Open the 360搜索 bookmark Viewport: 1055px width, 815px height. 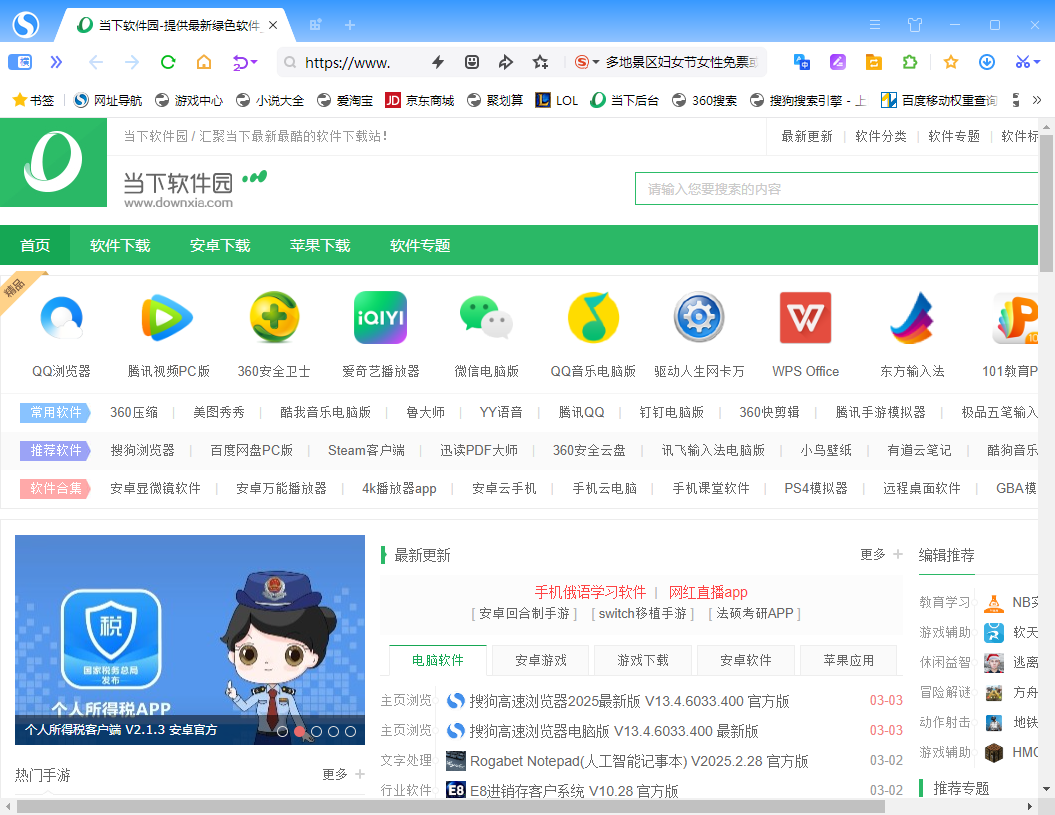coord(704,100)
